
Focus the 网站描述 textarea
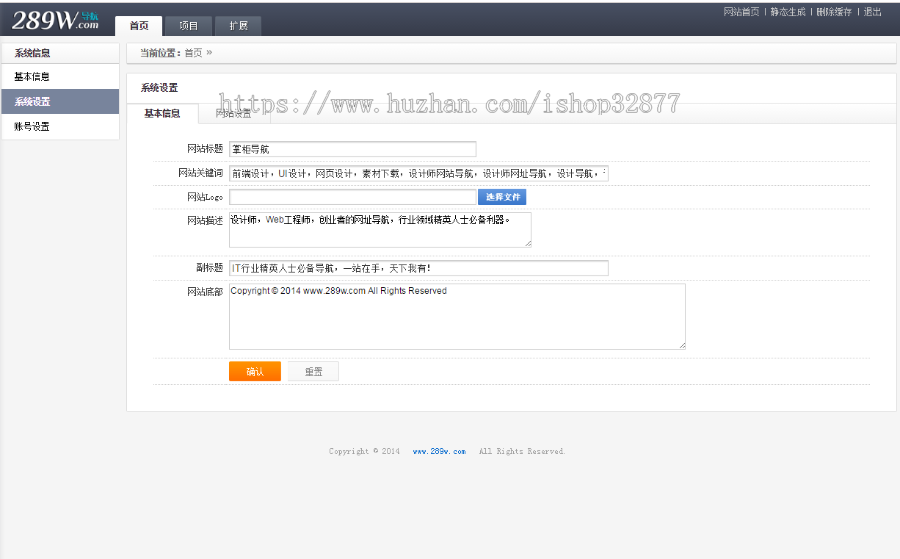[380, 230]
